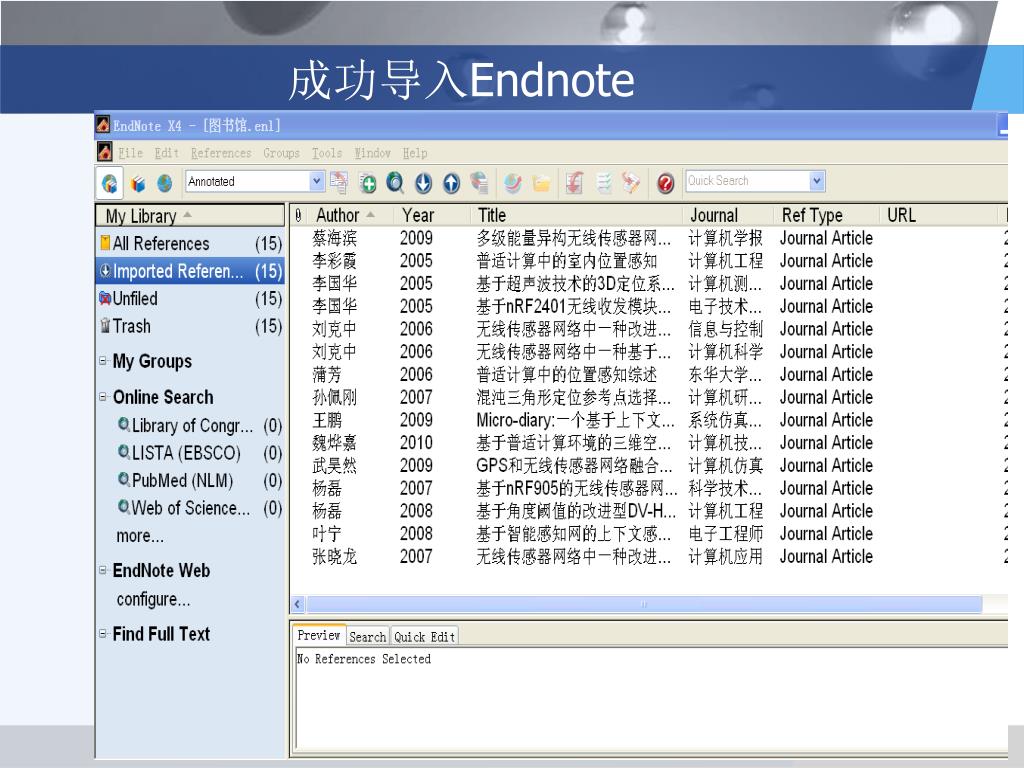Select the Trash group

(x=190, y=326)
